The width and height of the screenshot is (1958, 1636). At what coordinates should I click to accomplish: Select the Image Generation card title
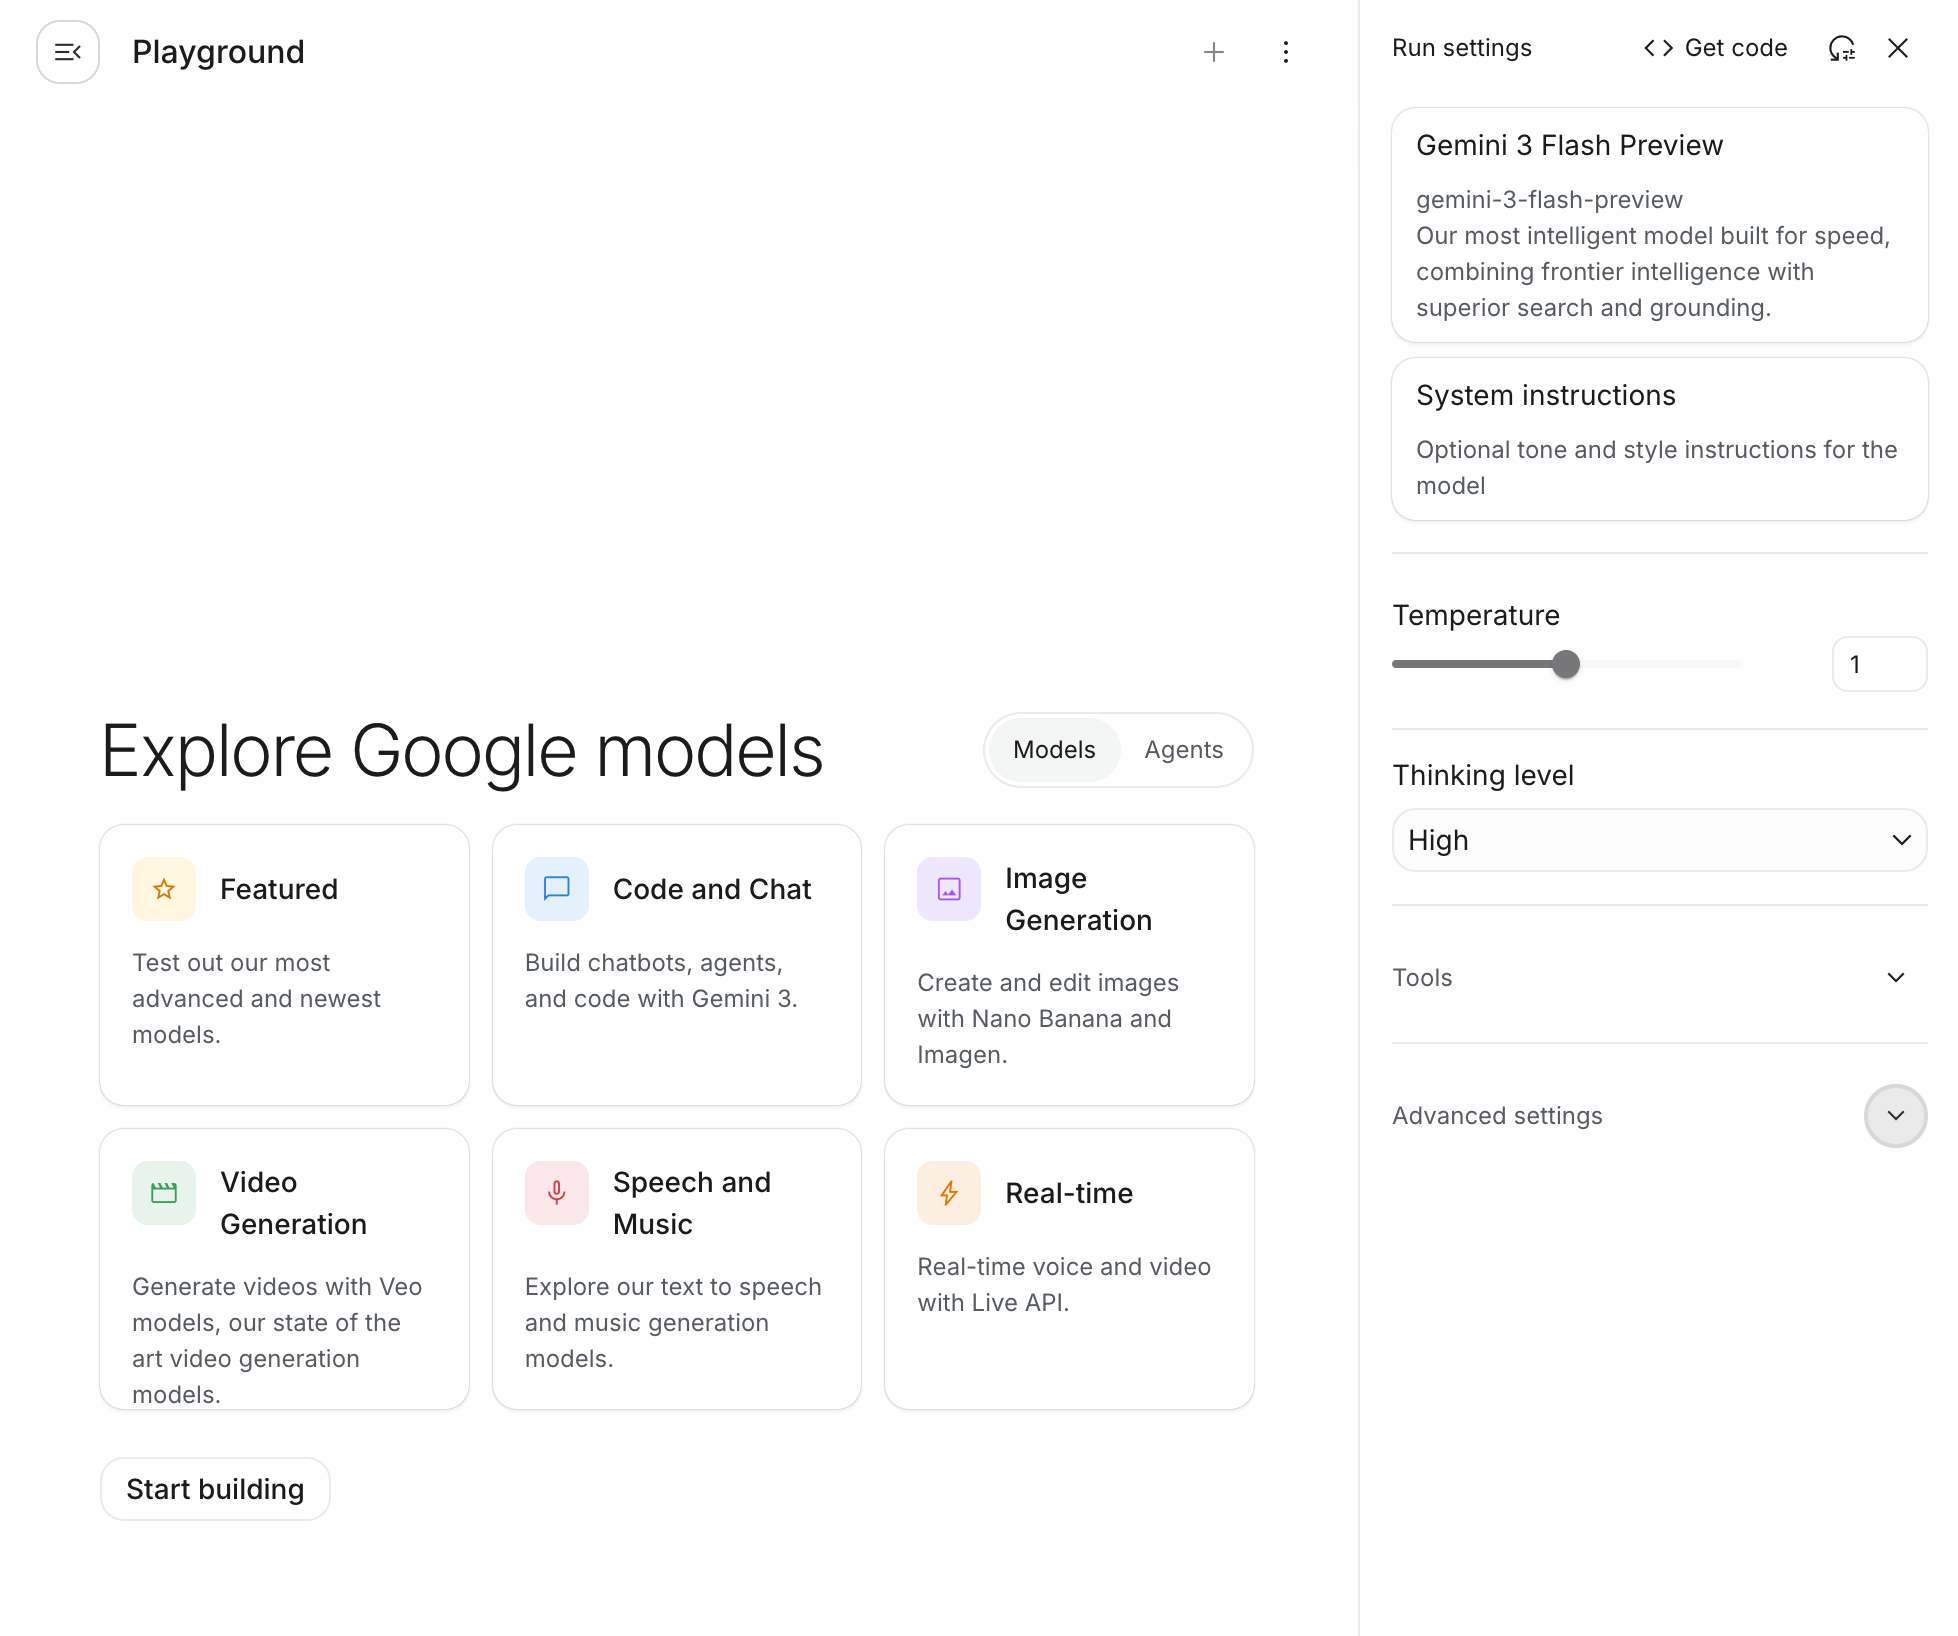point(1079,899)
